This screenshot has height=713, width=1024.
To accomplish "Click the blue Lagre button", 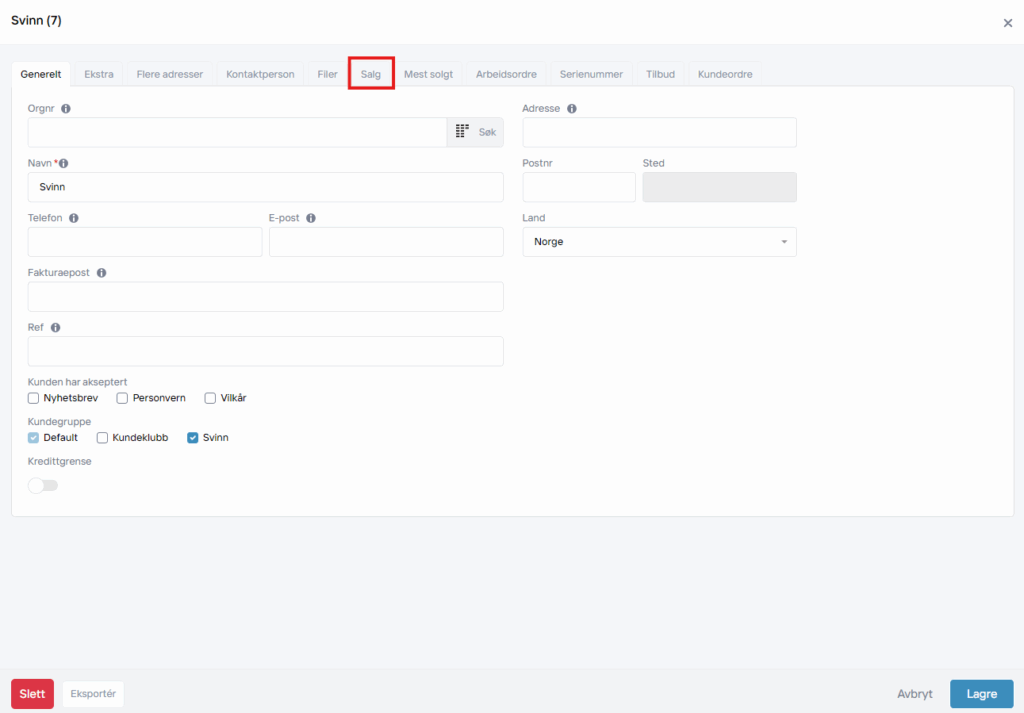I will pos(980,694).
